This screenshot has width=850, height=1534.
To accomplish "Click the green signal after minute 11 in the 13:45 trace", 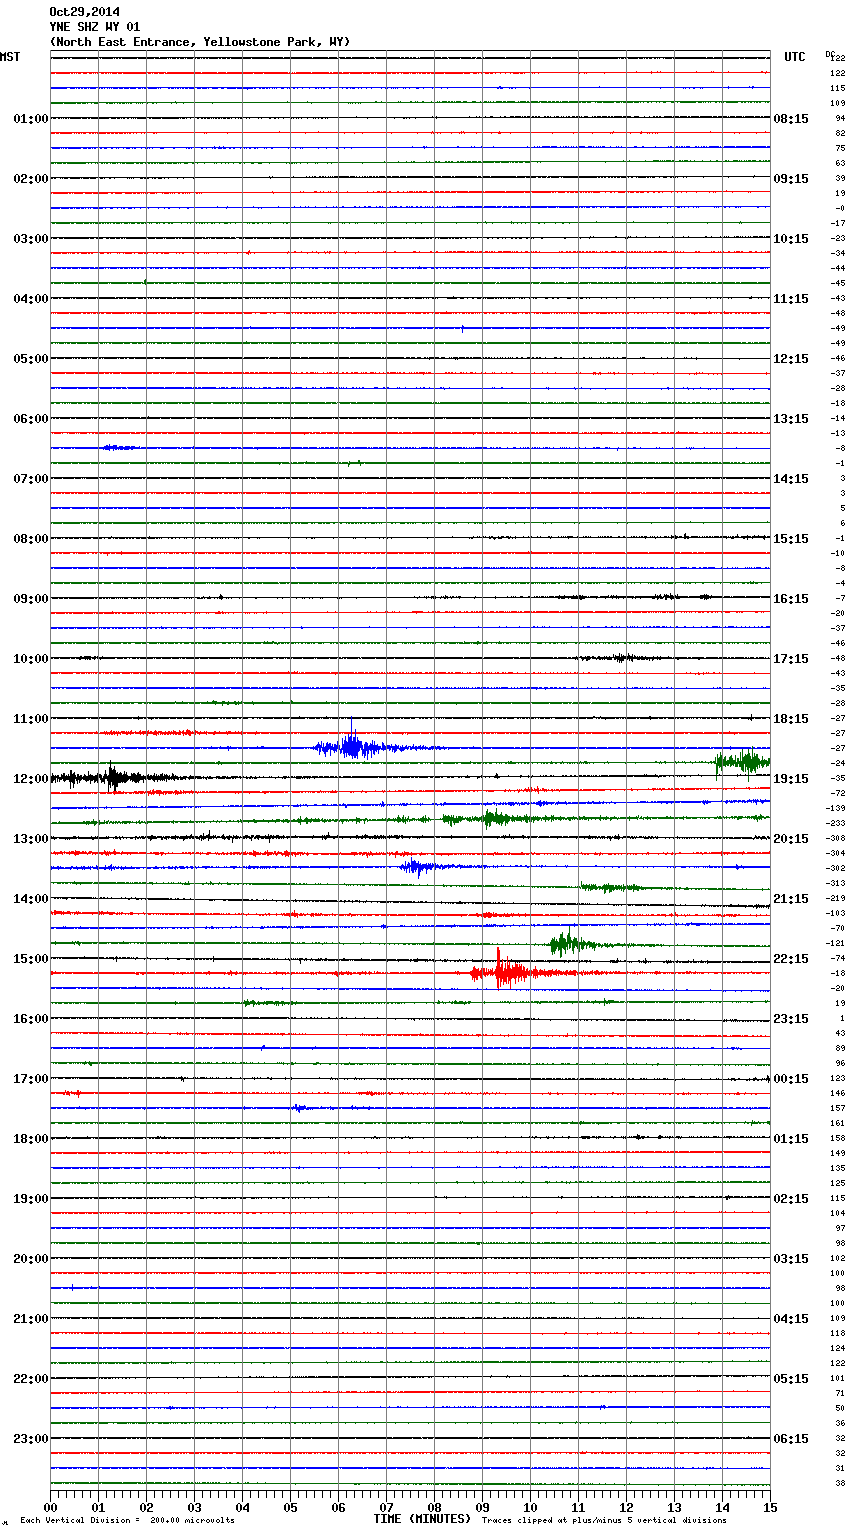I will coord(610,886).
